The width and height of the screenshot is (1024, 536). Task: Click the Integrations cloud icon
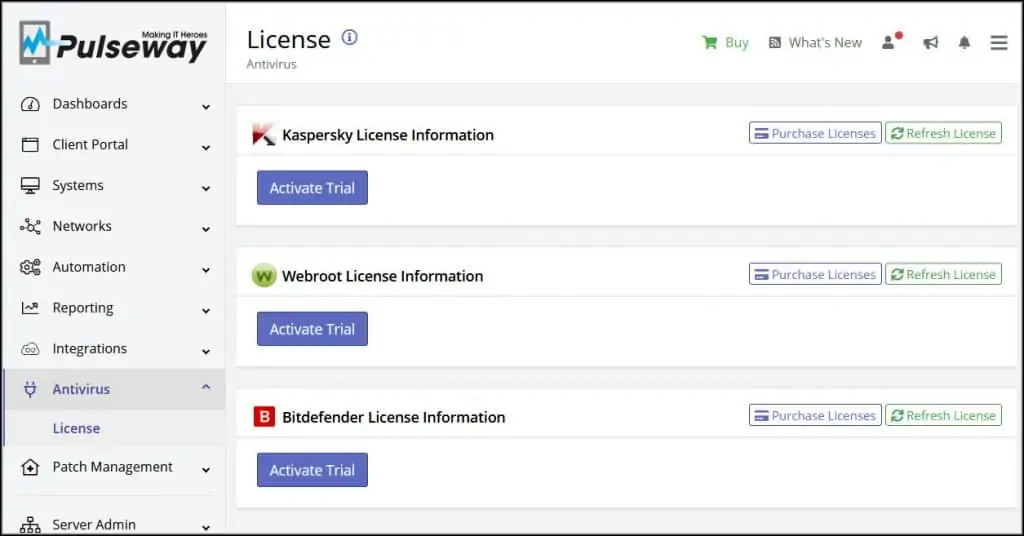click(x=30, y=349)
